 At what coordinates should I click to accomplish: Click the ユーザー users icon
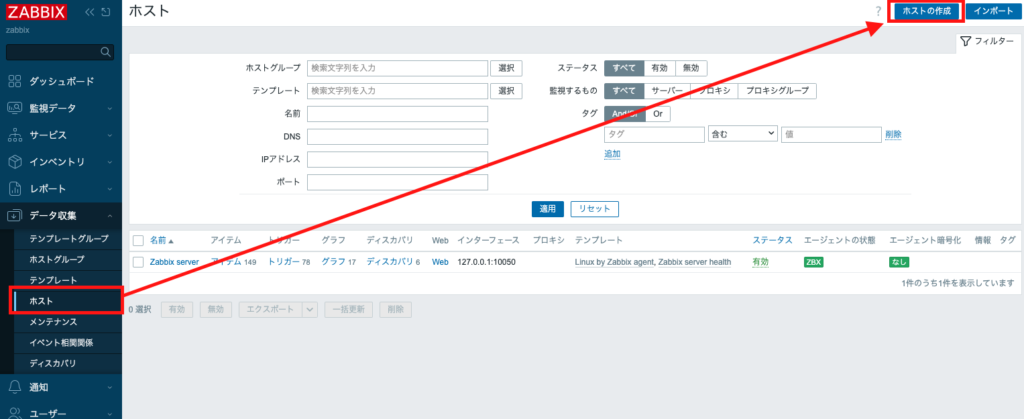(x=14, y=412)
